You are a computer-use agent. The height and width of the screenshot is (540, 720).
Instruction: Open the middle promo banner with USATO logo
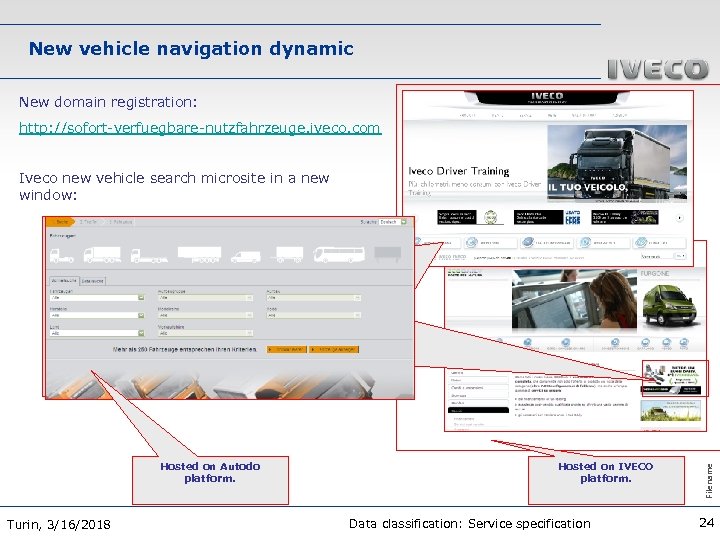[x=548, y=217]
